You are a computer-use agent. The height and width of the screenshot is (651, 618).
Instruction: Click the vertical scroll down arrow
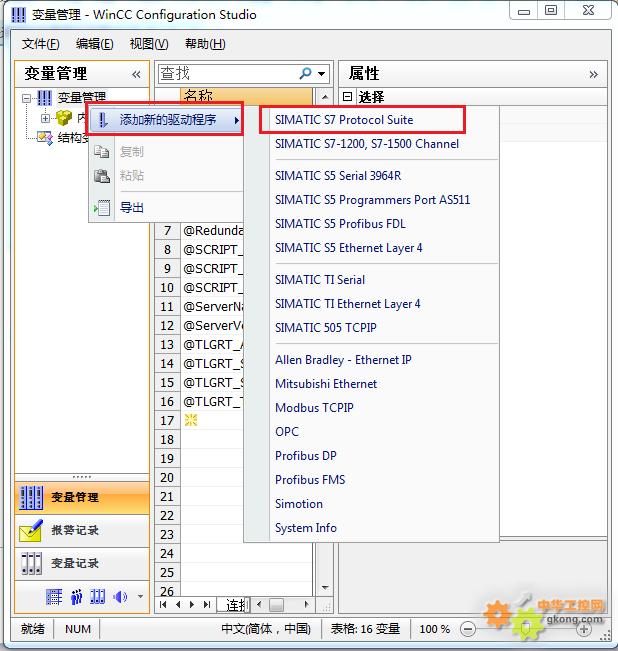[x=325, y=587]
